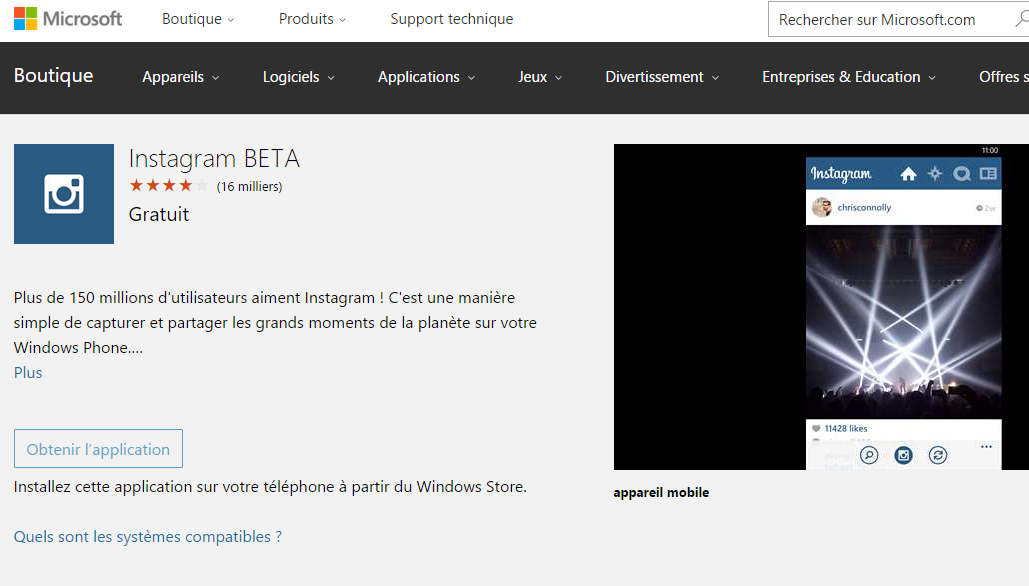Image resolution: width=1029 pixels, height=586 pixels.
Task: Click the chrisconnolly profile avatar
Action: pos(822,208)
